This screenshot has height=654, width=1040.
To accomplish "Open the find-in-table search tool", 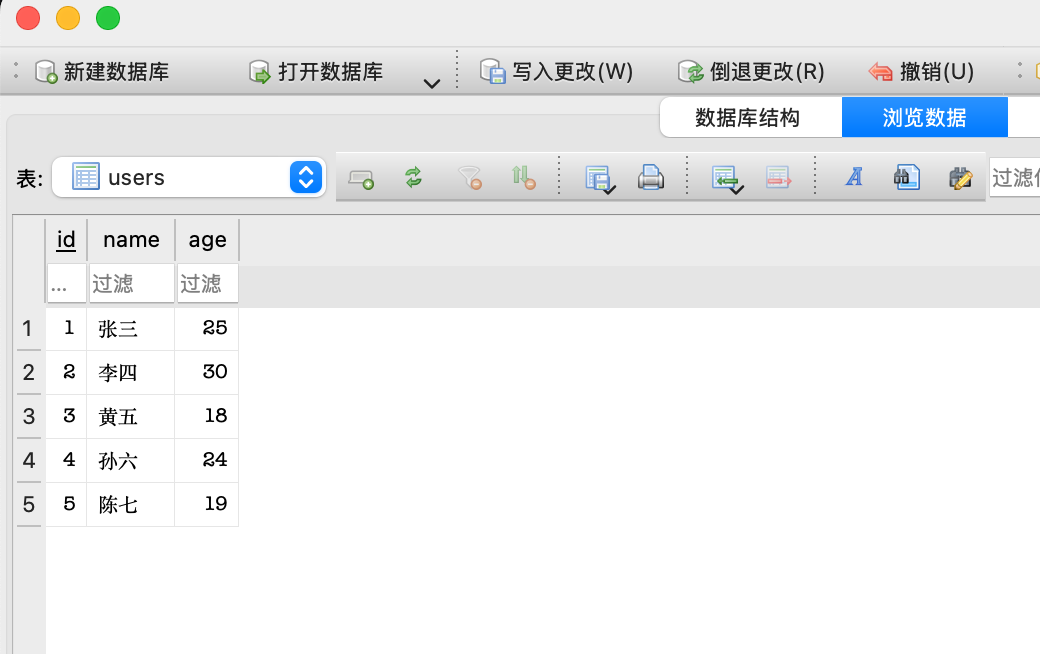I will [x=906, y=176].
